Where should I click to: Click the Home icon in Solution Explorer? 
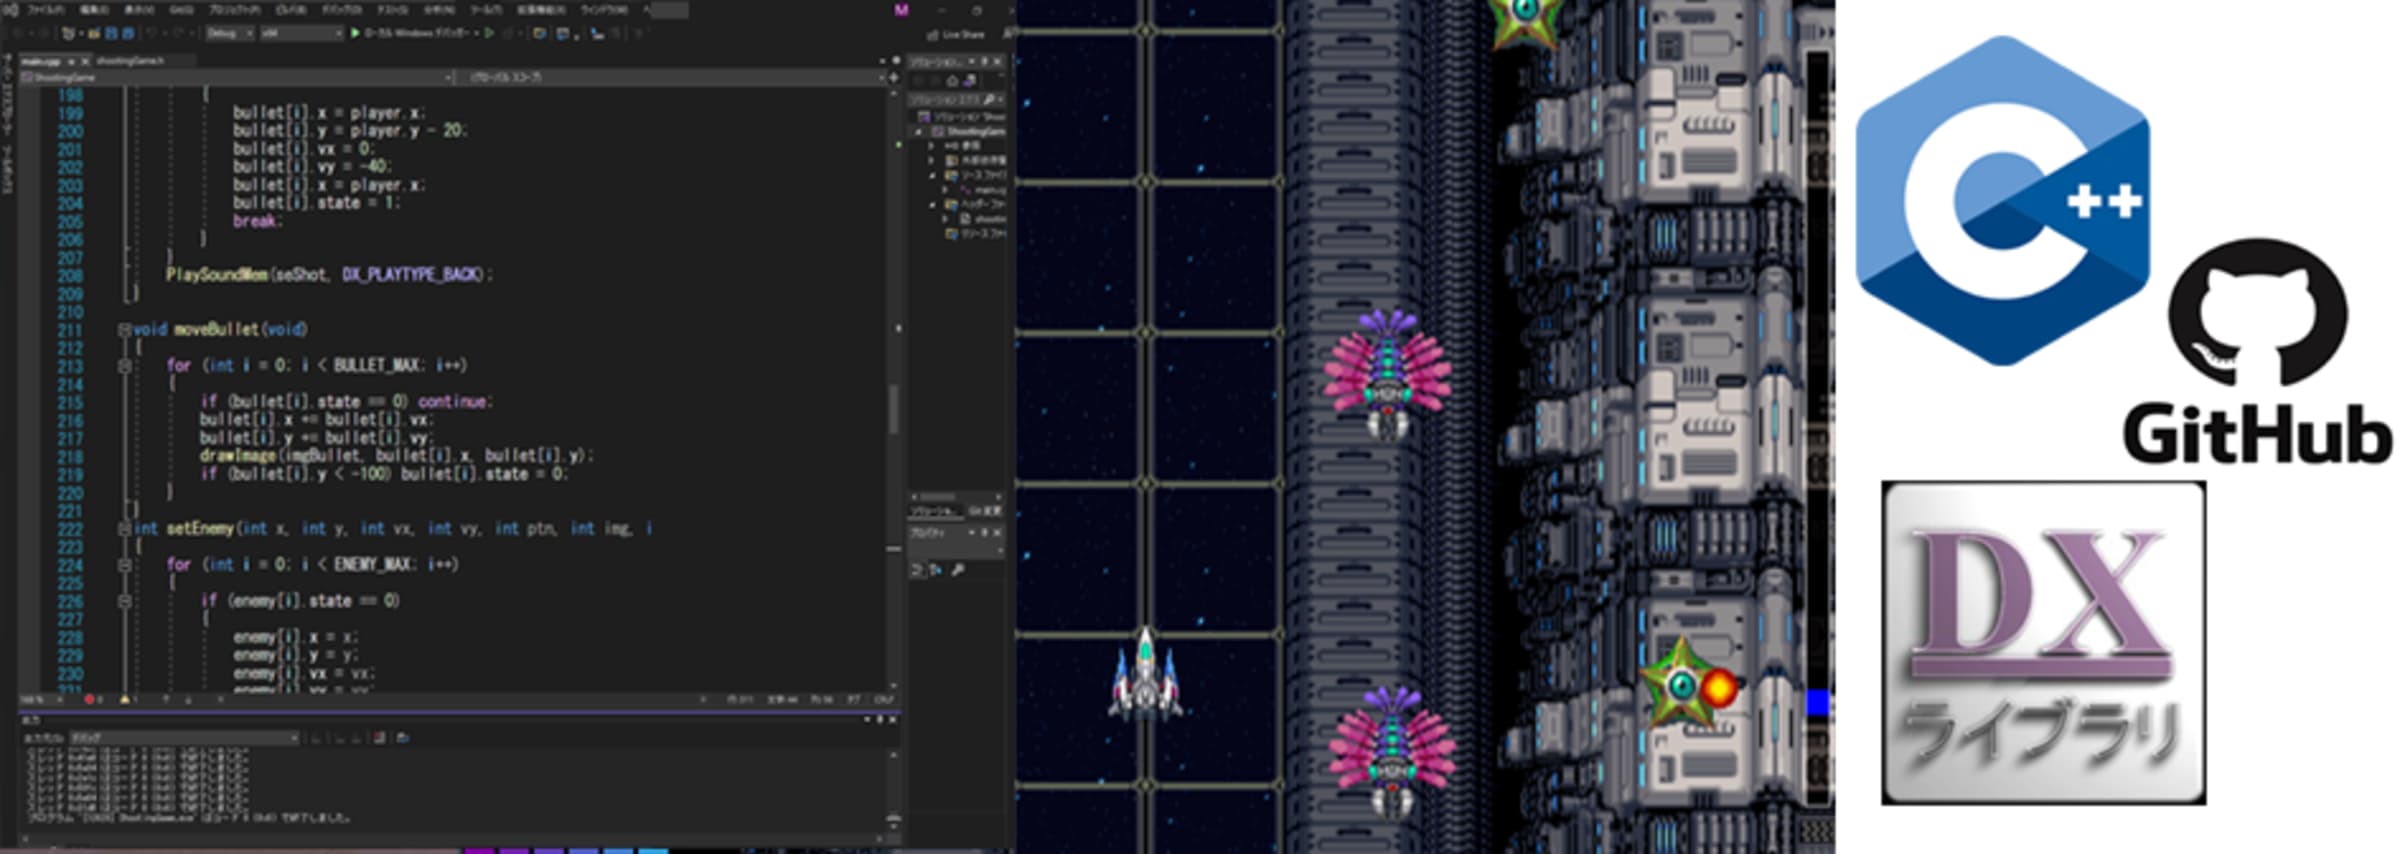[x=953, y=80]
